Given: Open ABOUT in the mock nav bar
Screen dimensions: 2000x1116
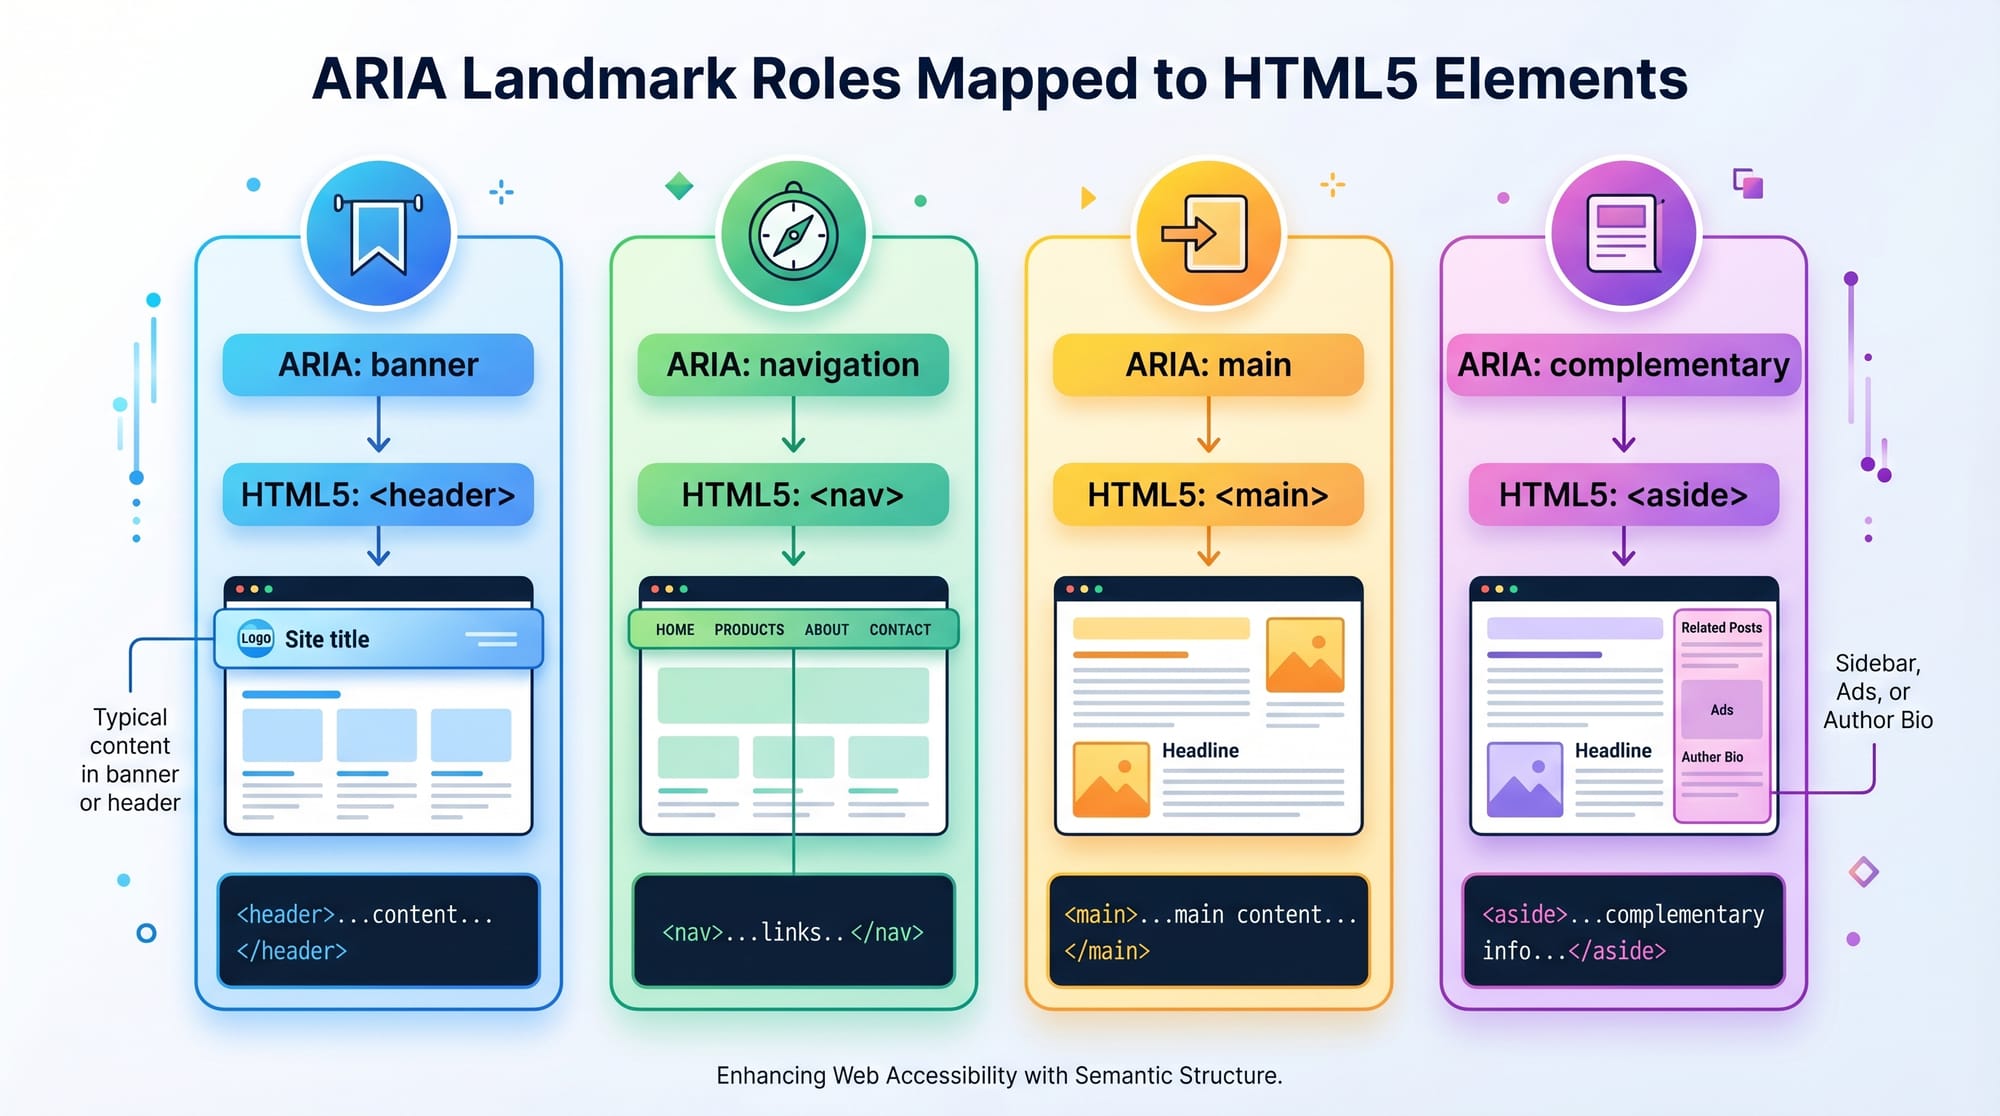Looking at the screenshot, I should point(826,630).
